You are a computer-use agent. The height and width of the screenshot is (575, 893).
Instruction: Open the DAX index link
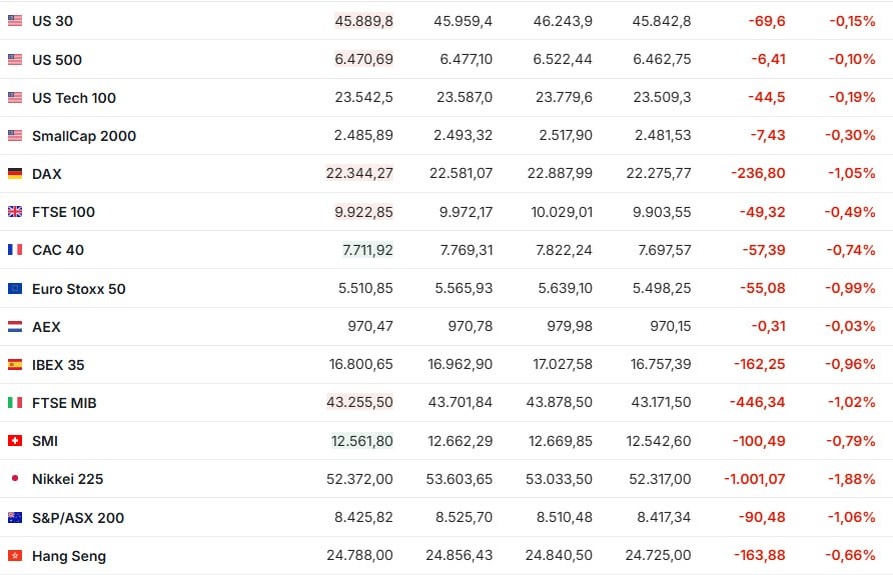pyautogui.click(x=47, y=174)
